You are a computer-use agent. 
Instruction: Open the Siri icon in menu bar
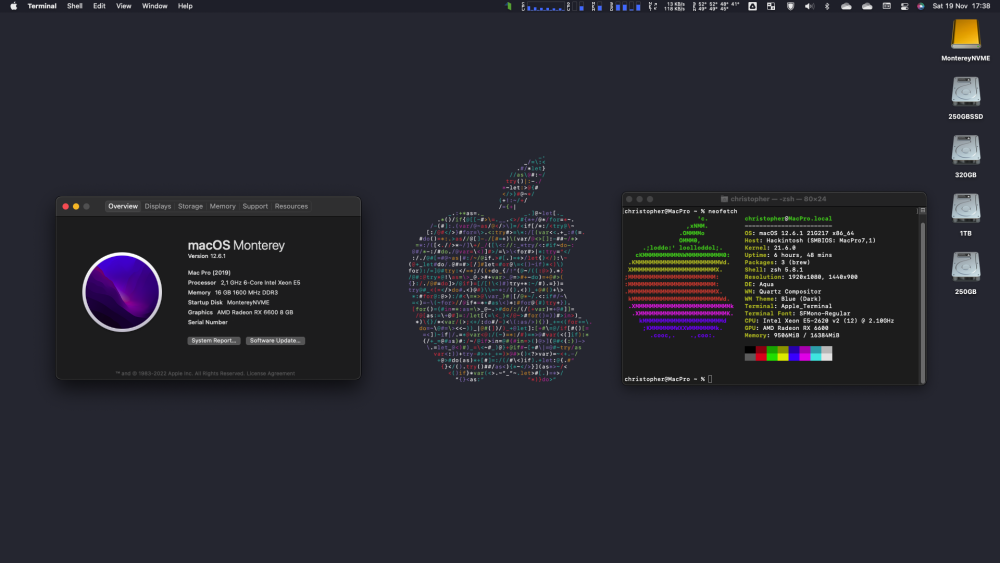tap(921, 6)
